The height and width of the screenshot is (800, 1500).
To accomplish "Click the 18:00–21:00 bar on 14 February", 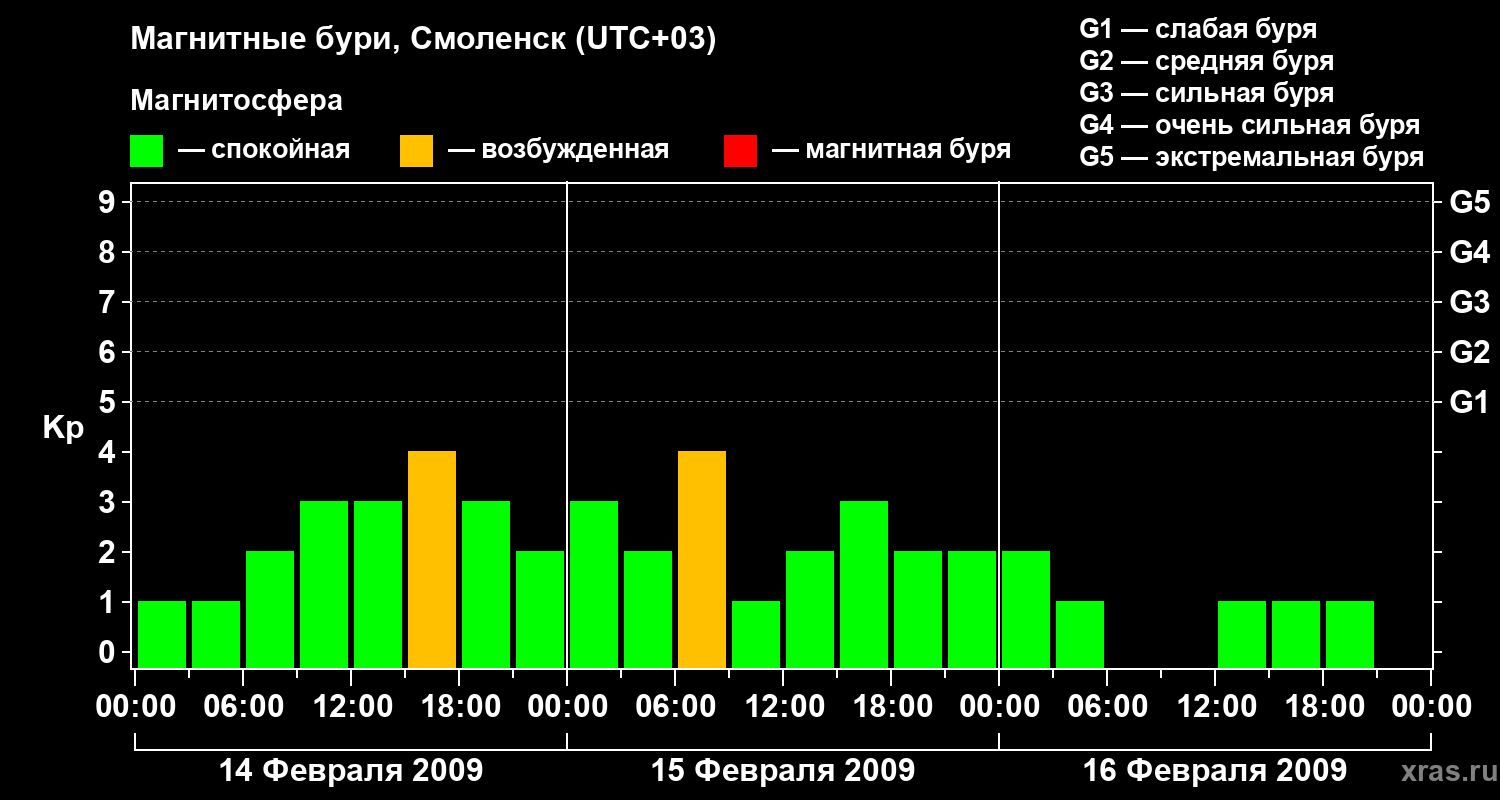I will (x=486, y=584).
